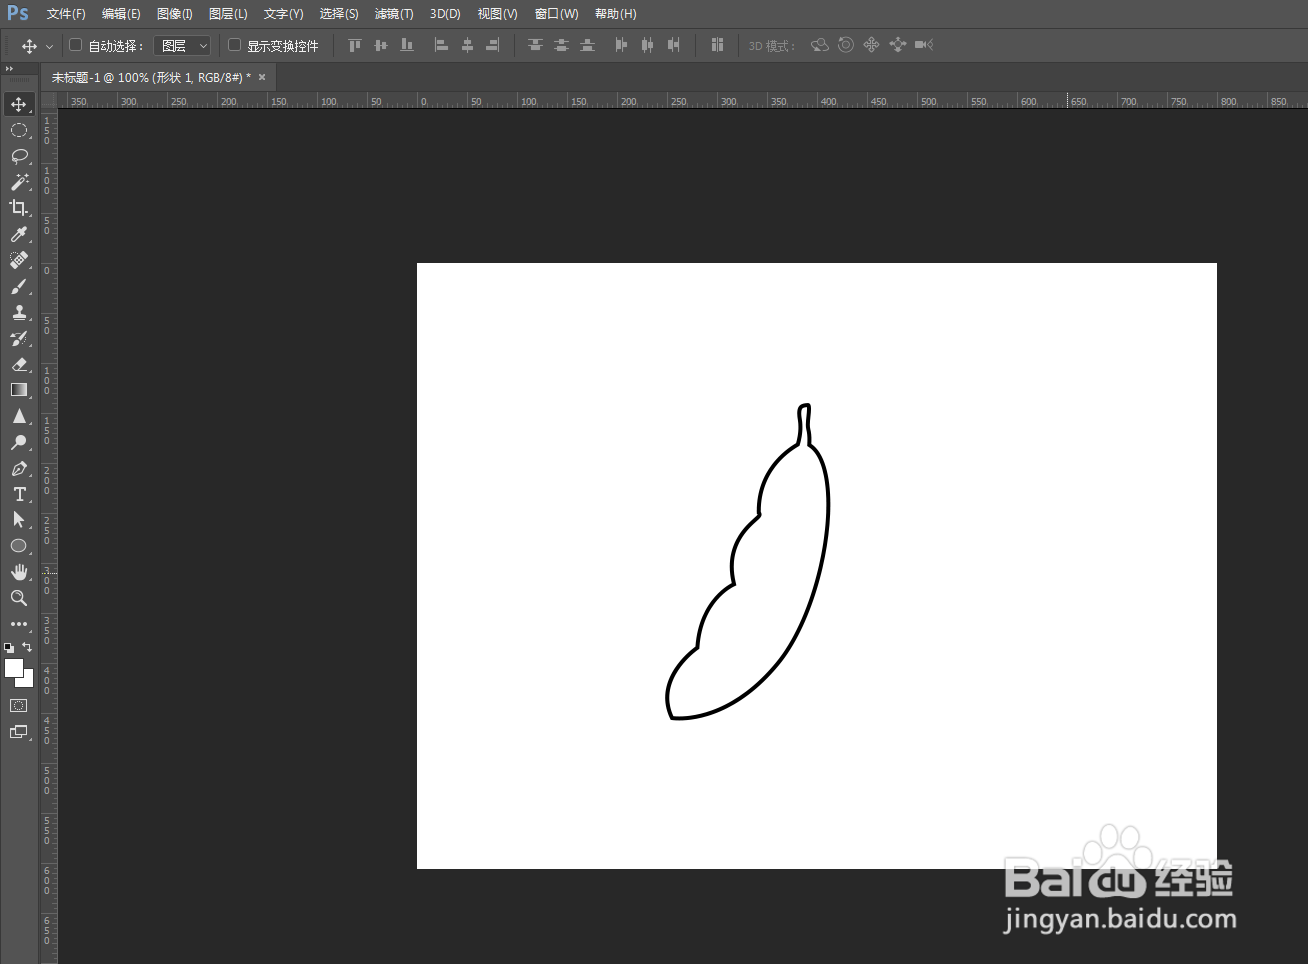Distribute bottom edges button
1308x964 pixels.
click(x=587, y=45)
